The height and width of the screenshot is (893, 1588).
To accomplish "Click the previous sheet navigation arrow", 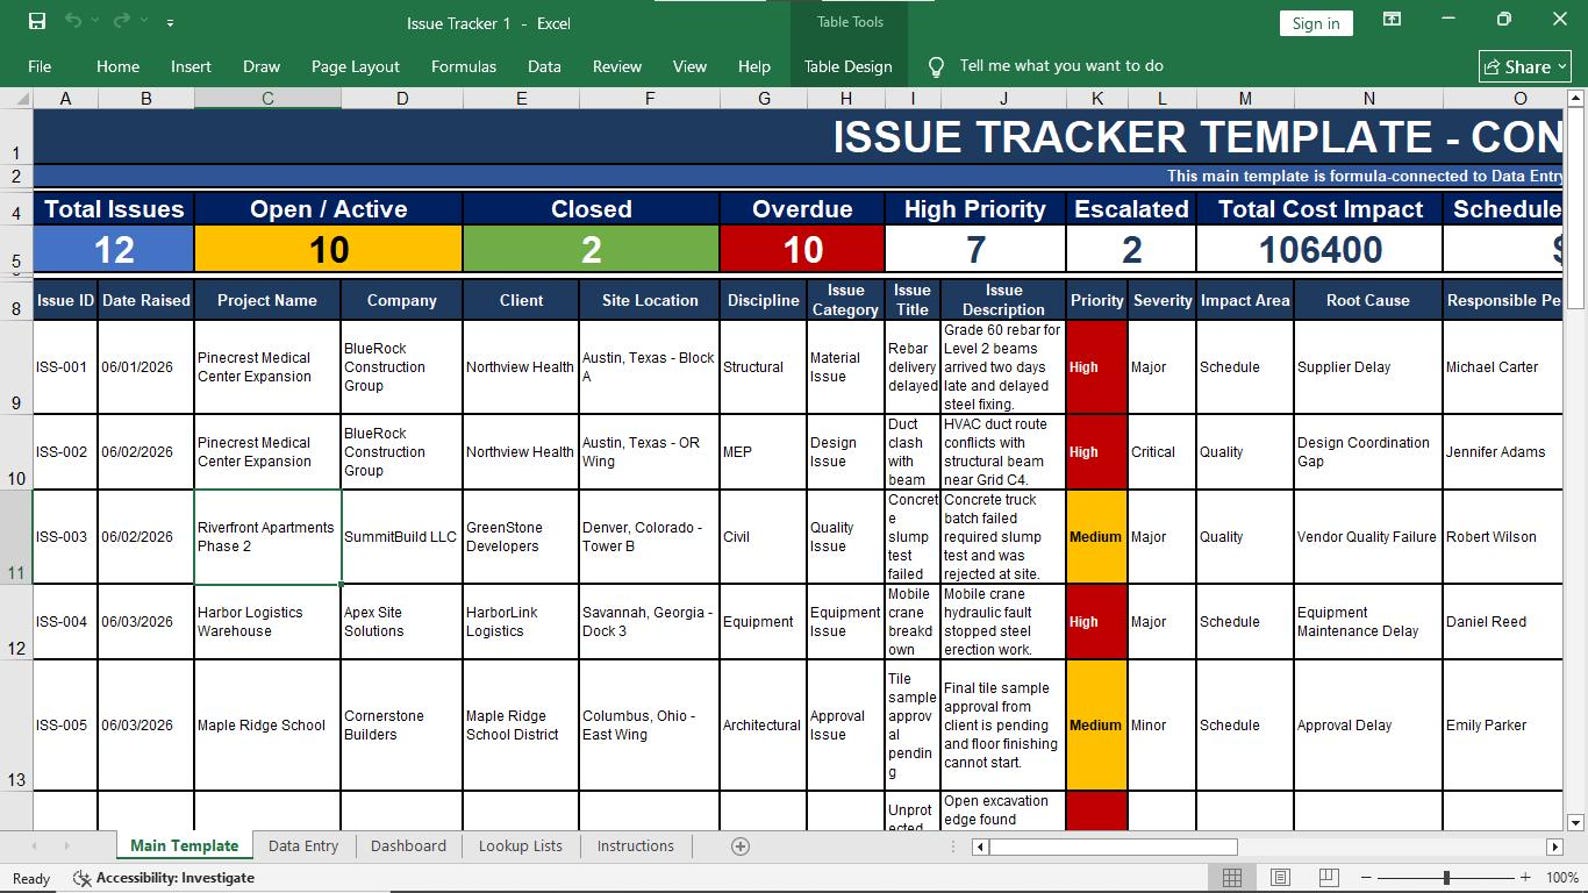I will pos(34,846).
